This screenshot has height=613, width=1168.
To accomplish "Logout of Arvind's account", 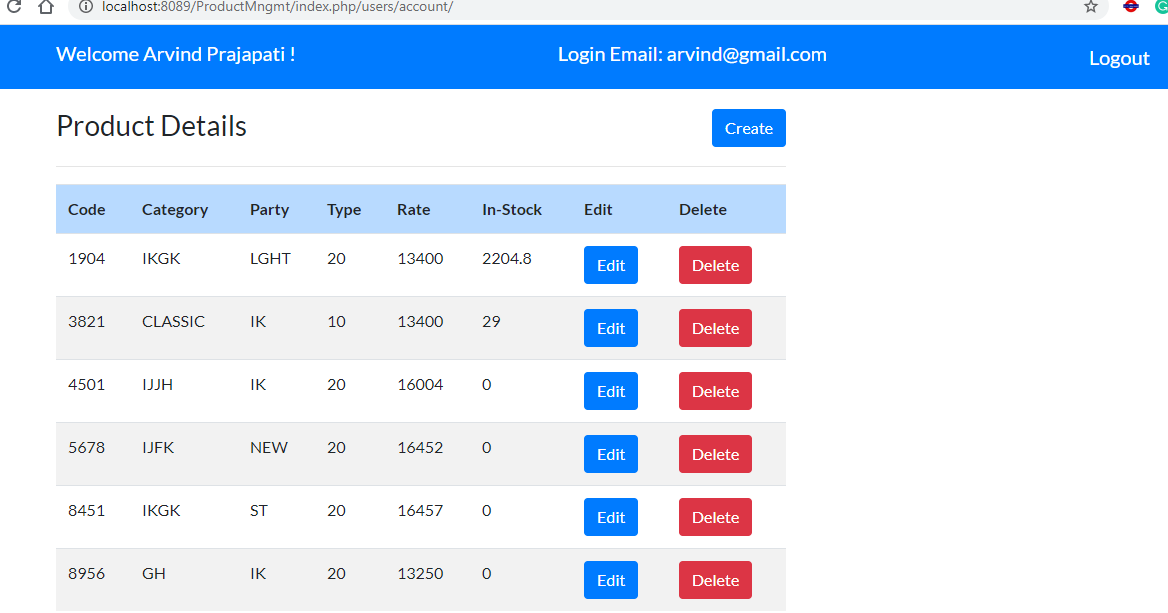I will coord(1119,57).
